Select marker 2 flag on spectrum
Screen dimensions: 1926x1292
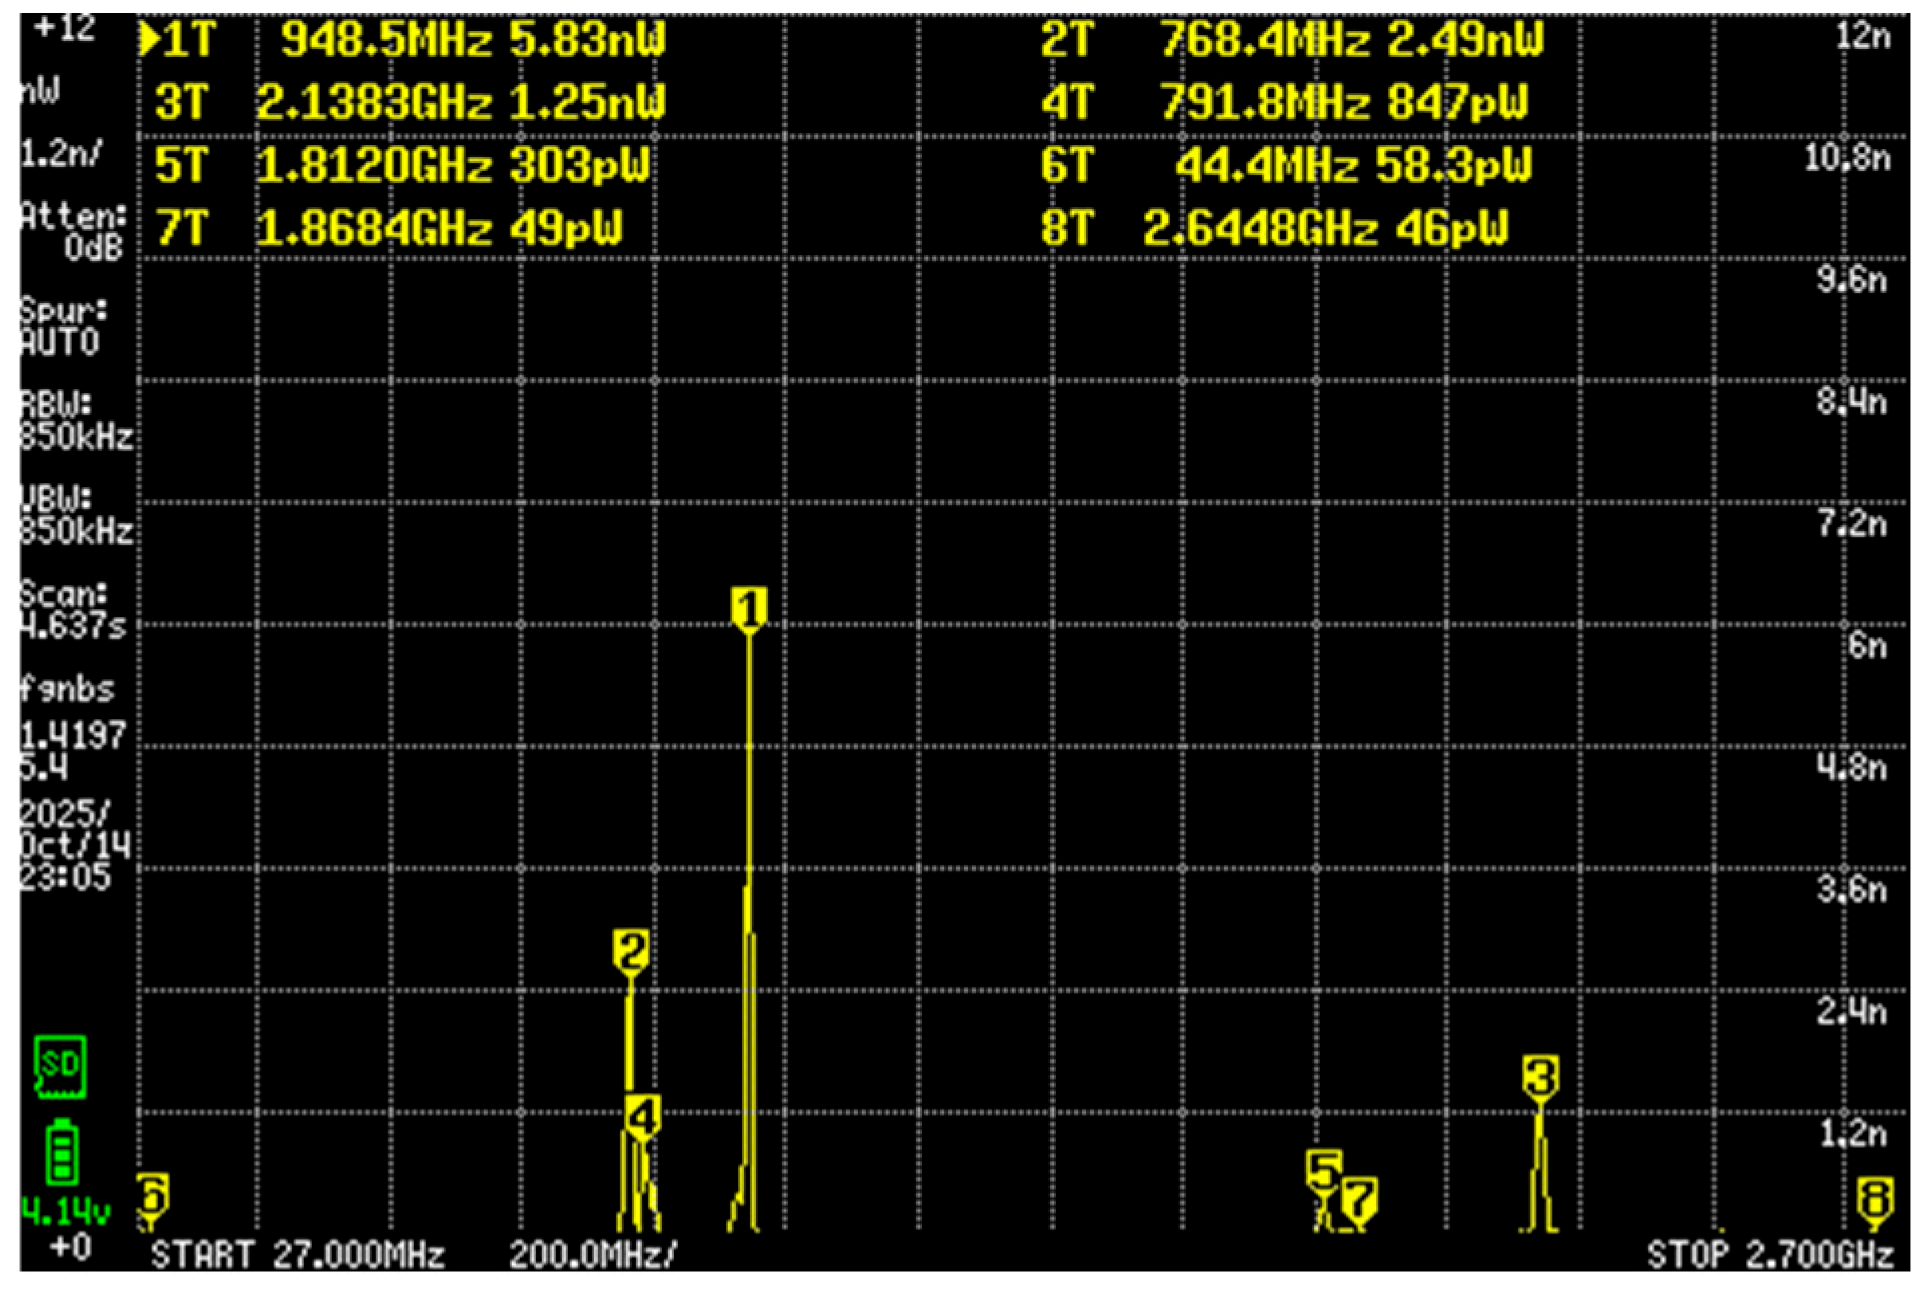[x=630, y=950]
